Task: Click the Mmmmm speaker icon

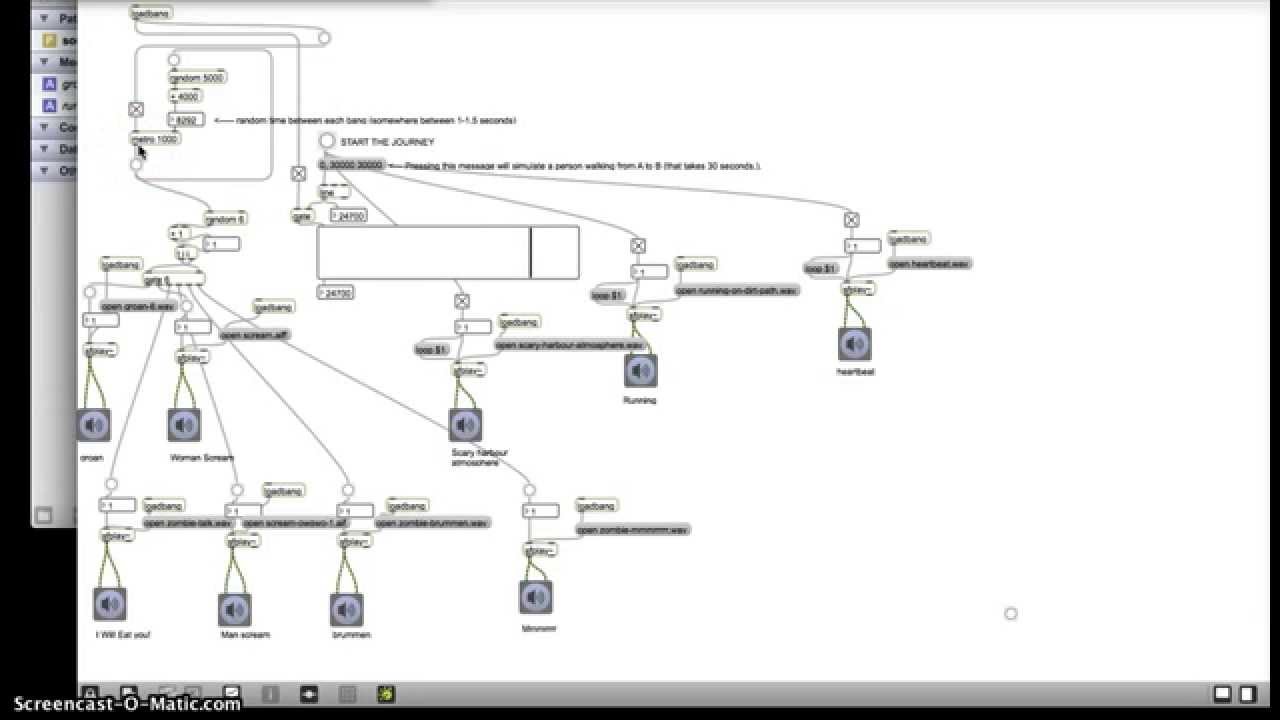Action: tap(536, 597)
